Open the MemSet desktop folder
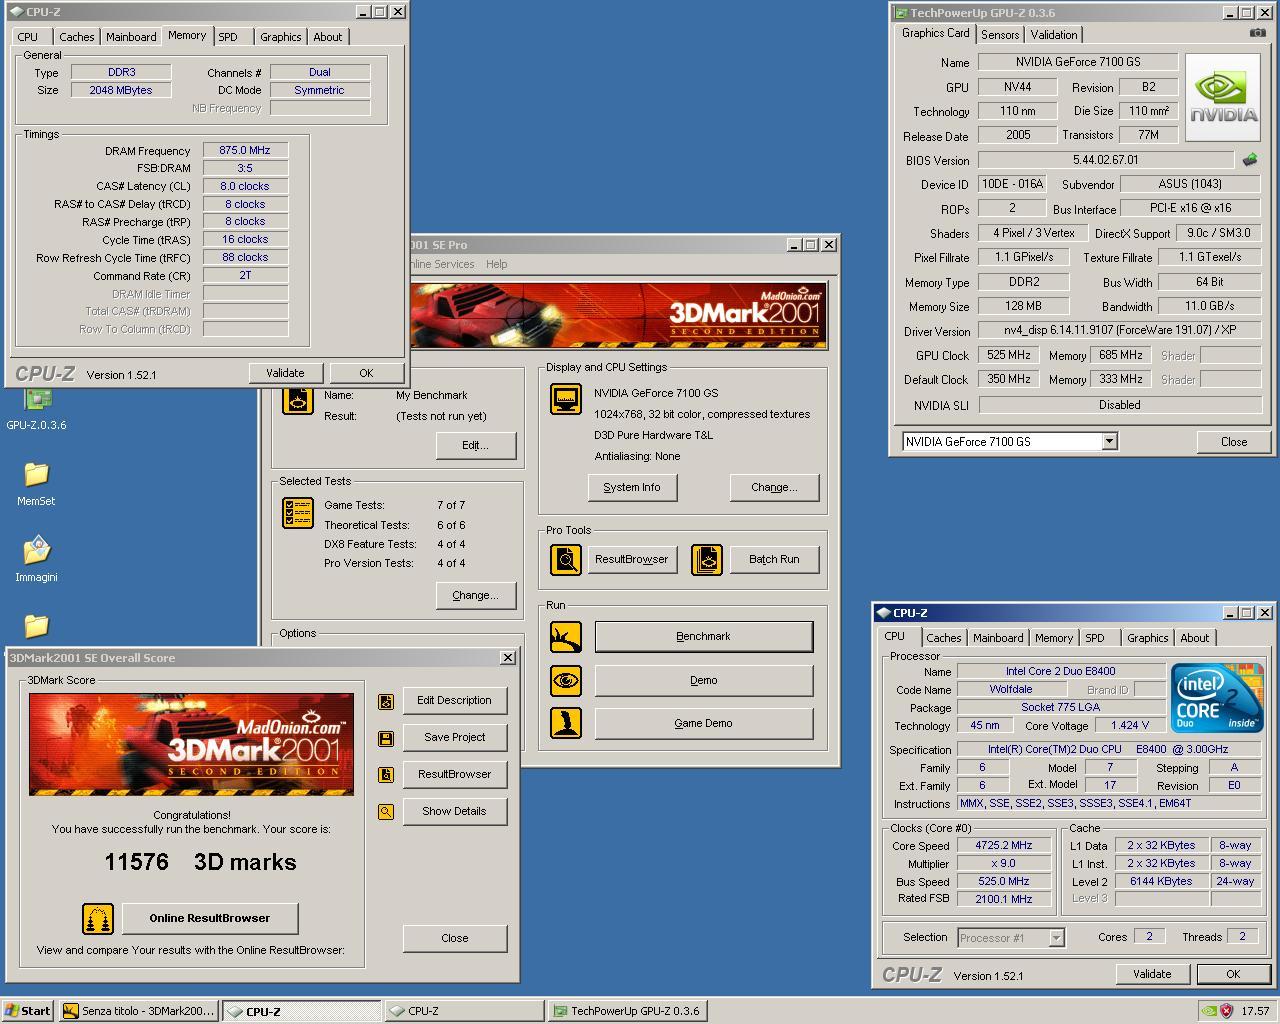 (x=36, y=483)
